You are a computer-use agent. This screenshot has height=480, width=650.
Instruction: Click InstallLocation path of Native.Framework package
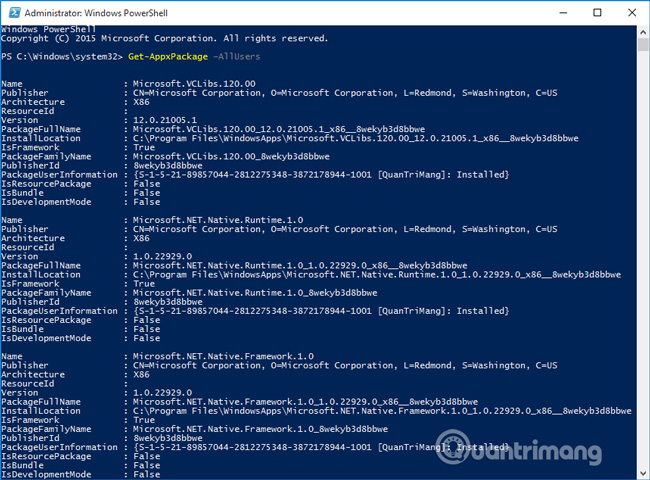tap(382, 411)
